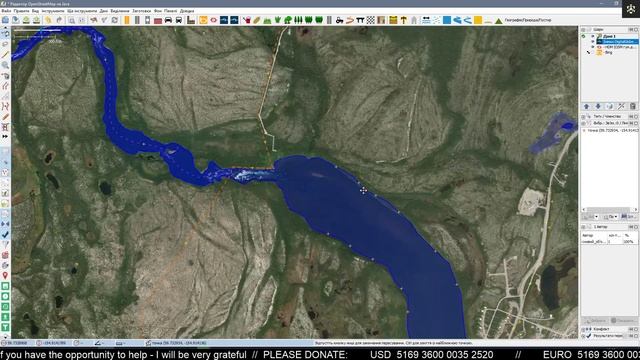Select the red oval preset icon
The height and width of the screenshot is (360, 640).
(213, 20)
